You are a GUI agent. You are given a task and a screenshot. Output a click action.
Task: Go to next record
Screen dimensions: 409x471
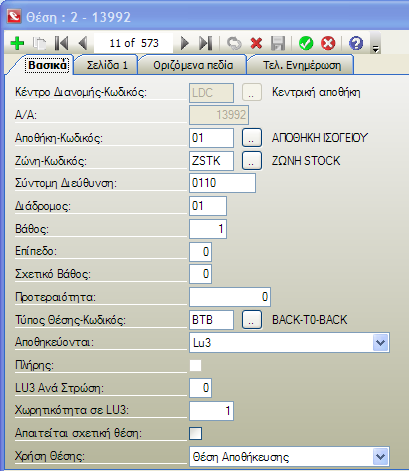point(184,43)
